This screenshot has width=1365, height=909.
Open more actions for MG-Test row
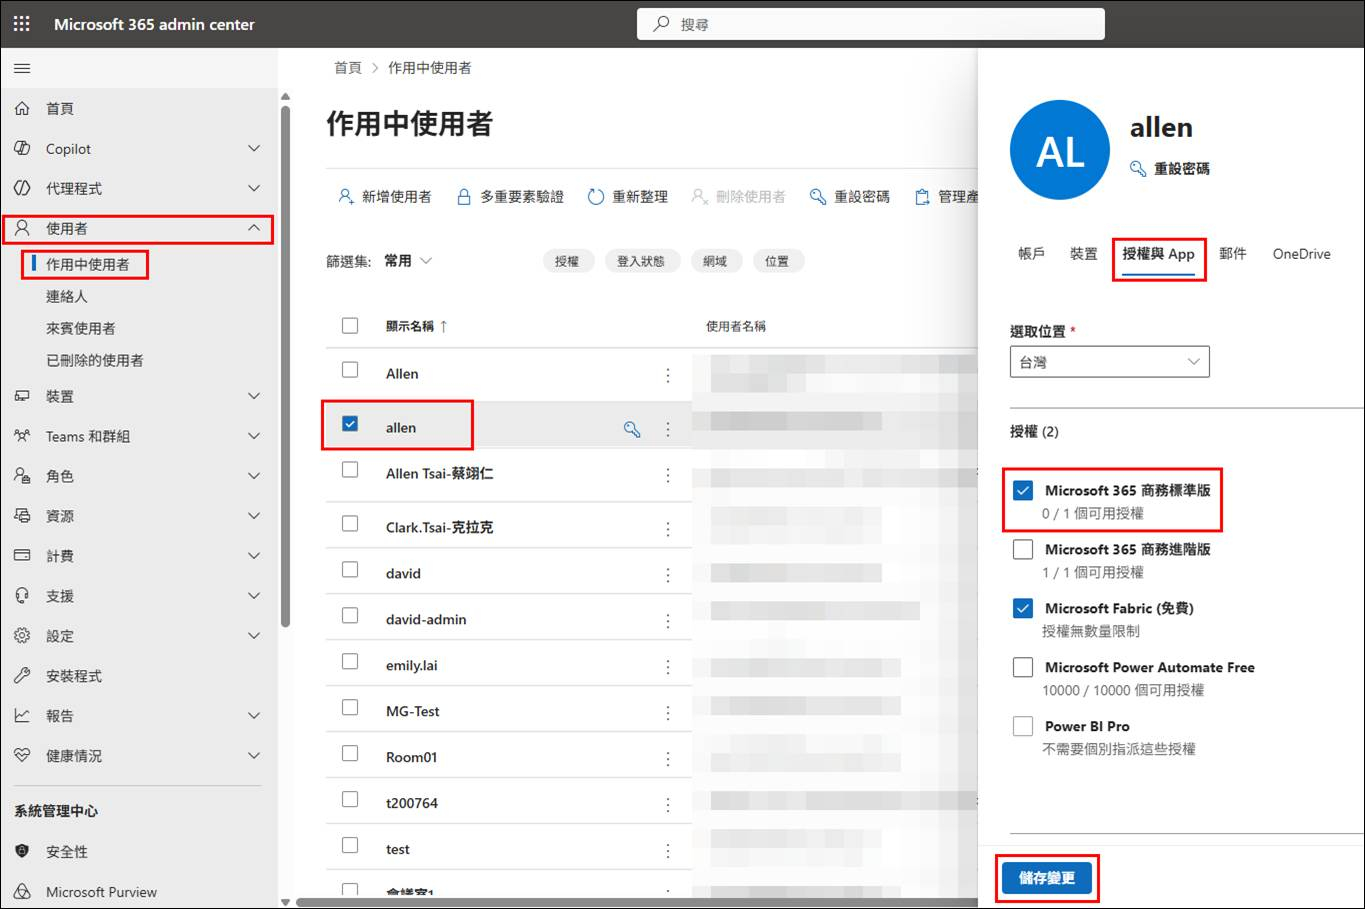[668, 713]
